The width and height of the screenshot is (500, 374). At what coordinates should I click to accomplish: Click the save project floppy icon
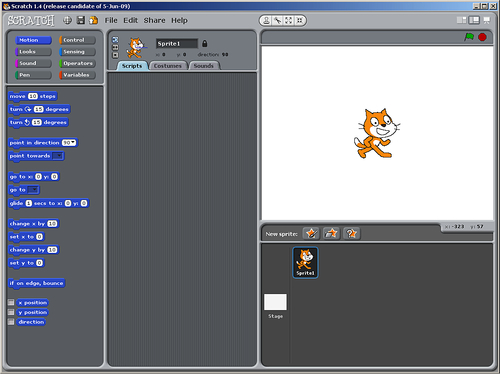click(81, 20)
